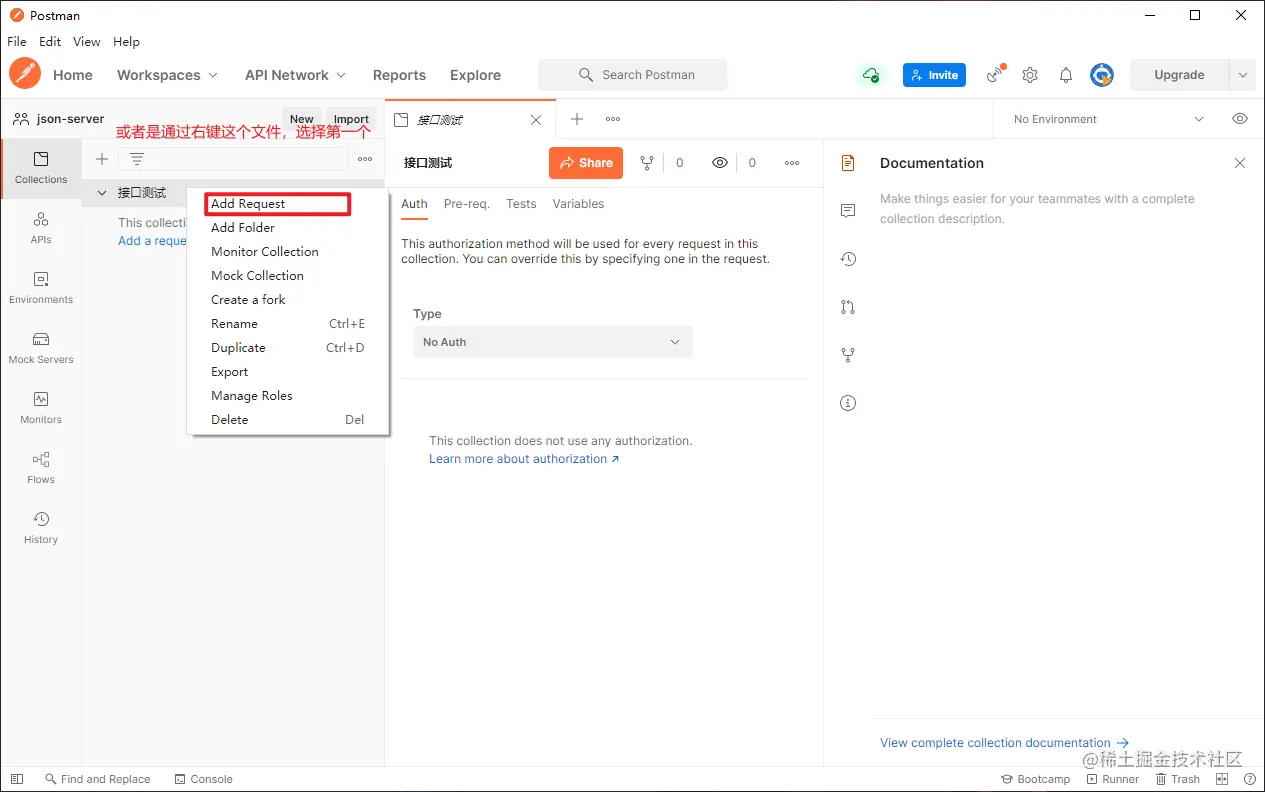This screenshot has width=1265, height=792.
Task: Click the environment quick look eye icon
Action: click(x=1240, y=119)
